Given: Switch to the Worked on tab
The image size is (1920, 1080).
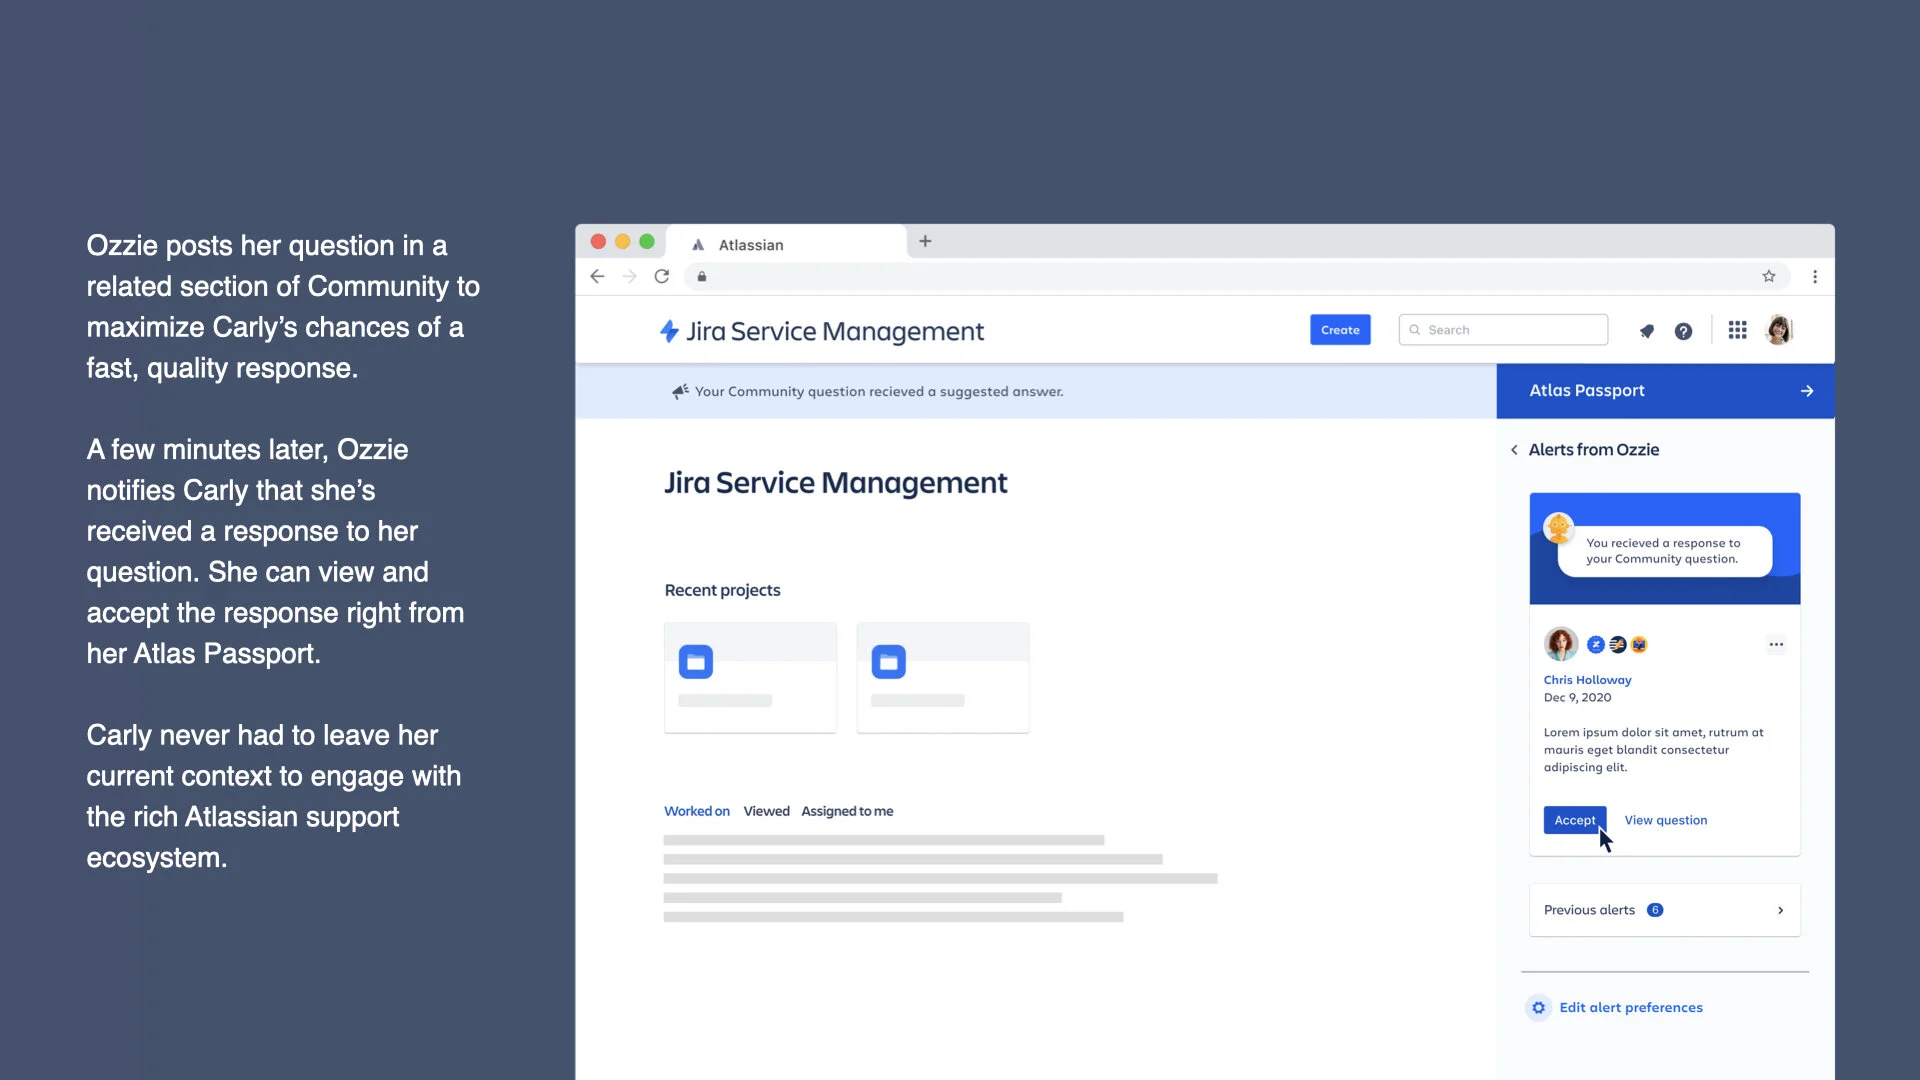Looking at the screenshot, I should click(696, 811).
